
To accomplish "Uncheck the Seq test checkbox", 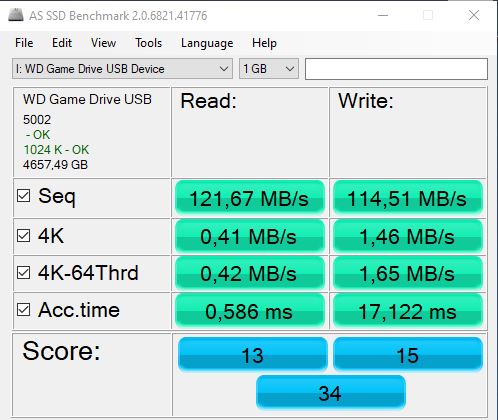I will pyautogui.click(x=24, y=196).
